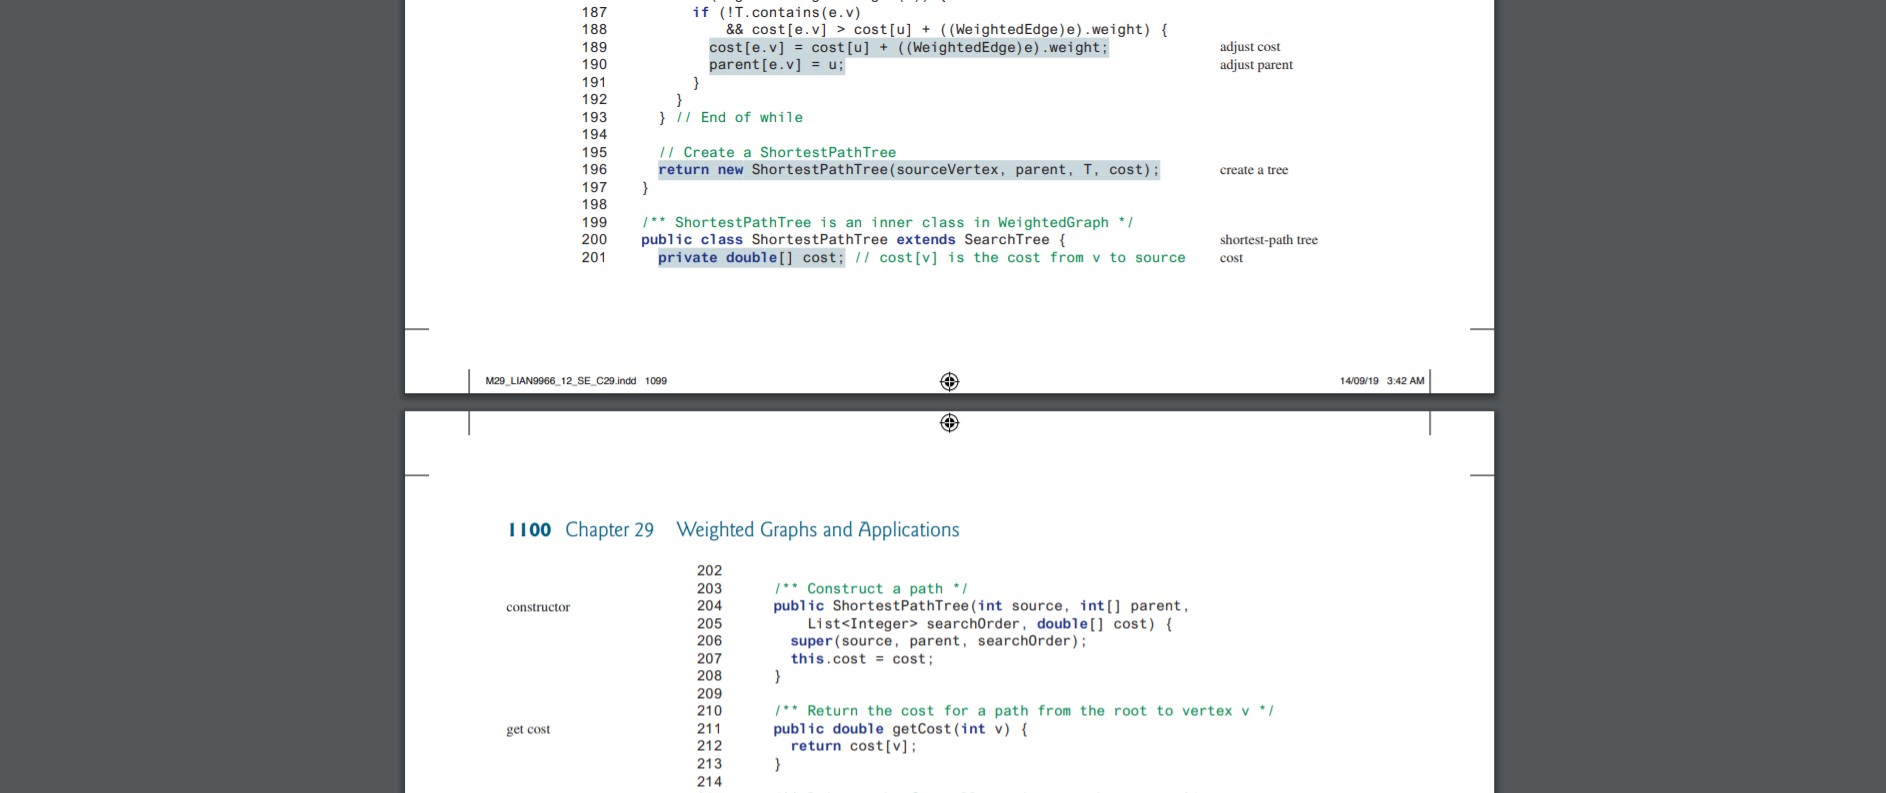Click the highlighted 'private double[] cost;' declaration
This screenshot has width=1886, height=793.
pyautogui.click(x=751, y=258)
